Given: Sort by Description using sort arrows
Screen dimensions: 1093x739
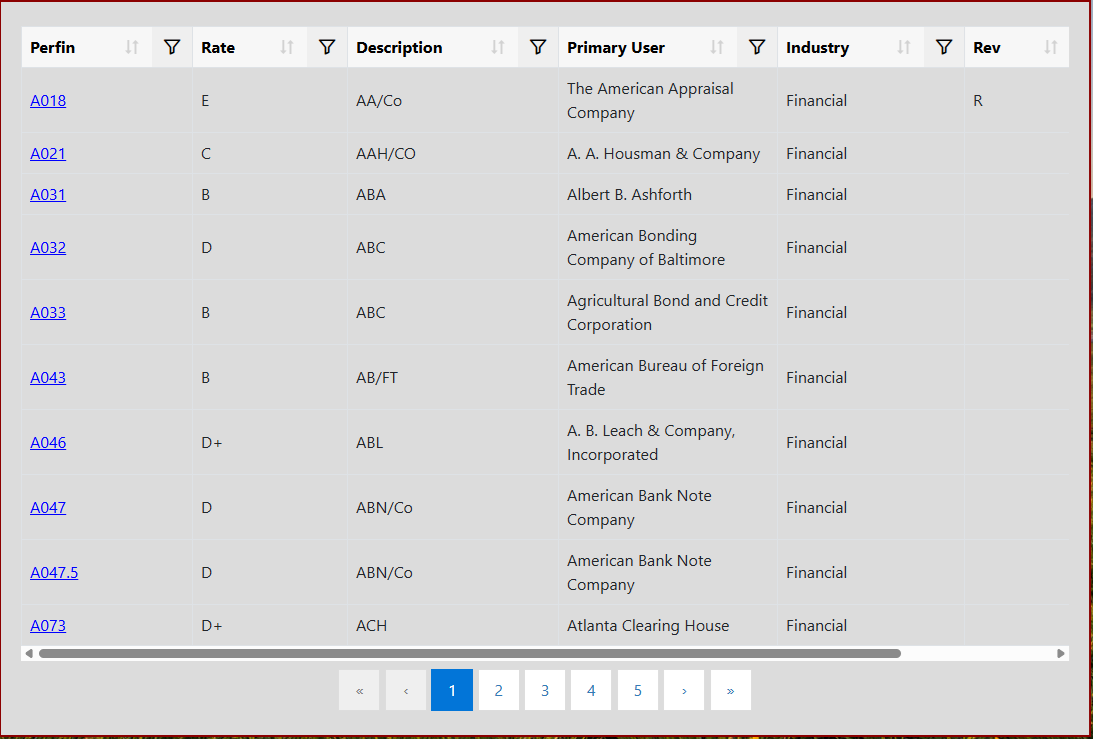Looking at the screenshot, I should point(498,47).
